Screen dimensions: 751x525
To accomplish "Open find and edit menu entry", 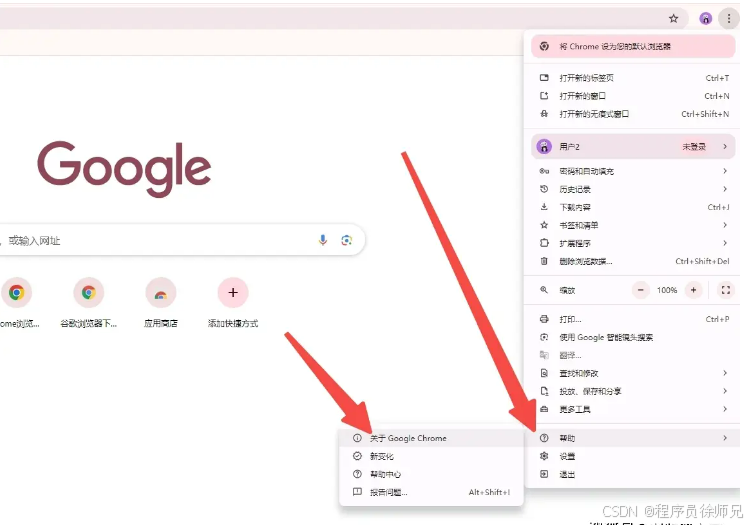I will (633, 373).
